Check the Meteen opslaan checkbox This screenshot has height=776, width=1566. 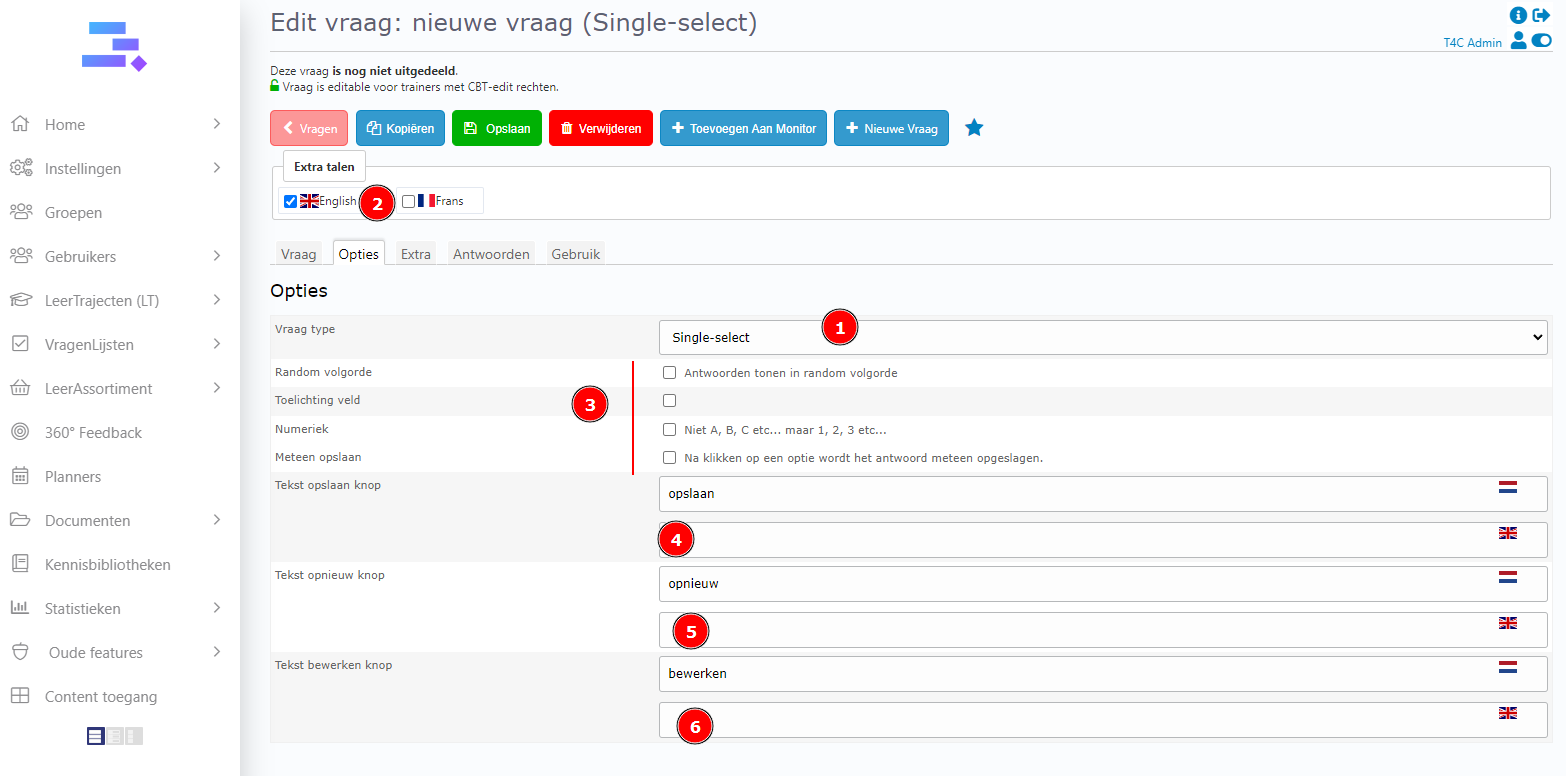[670, 458]
